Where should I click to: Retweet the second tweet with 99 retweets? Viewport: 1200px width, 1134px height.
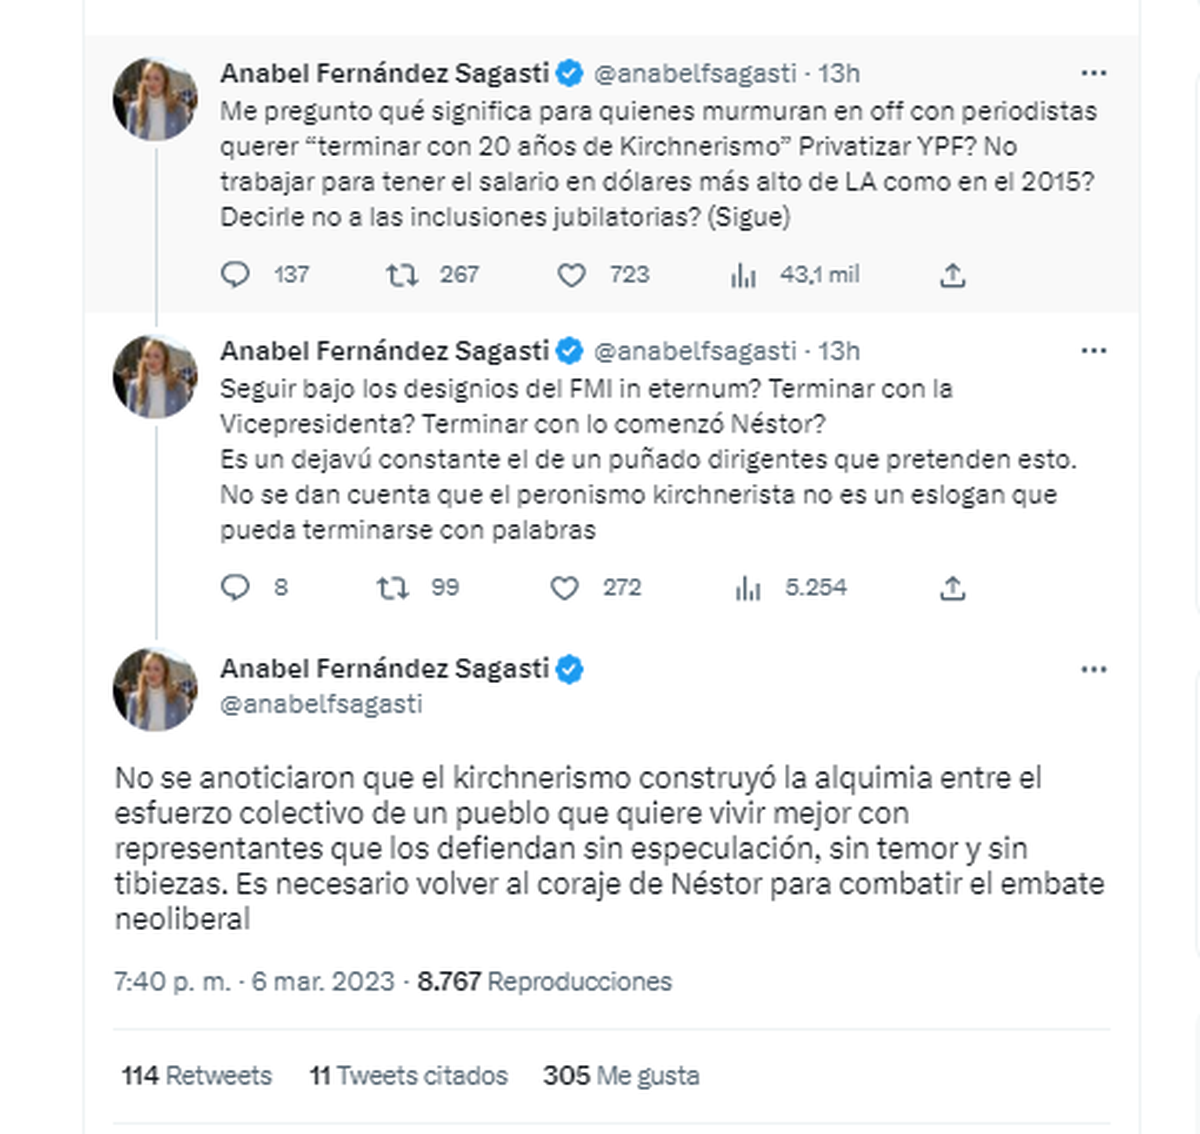point(392,588)
